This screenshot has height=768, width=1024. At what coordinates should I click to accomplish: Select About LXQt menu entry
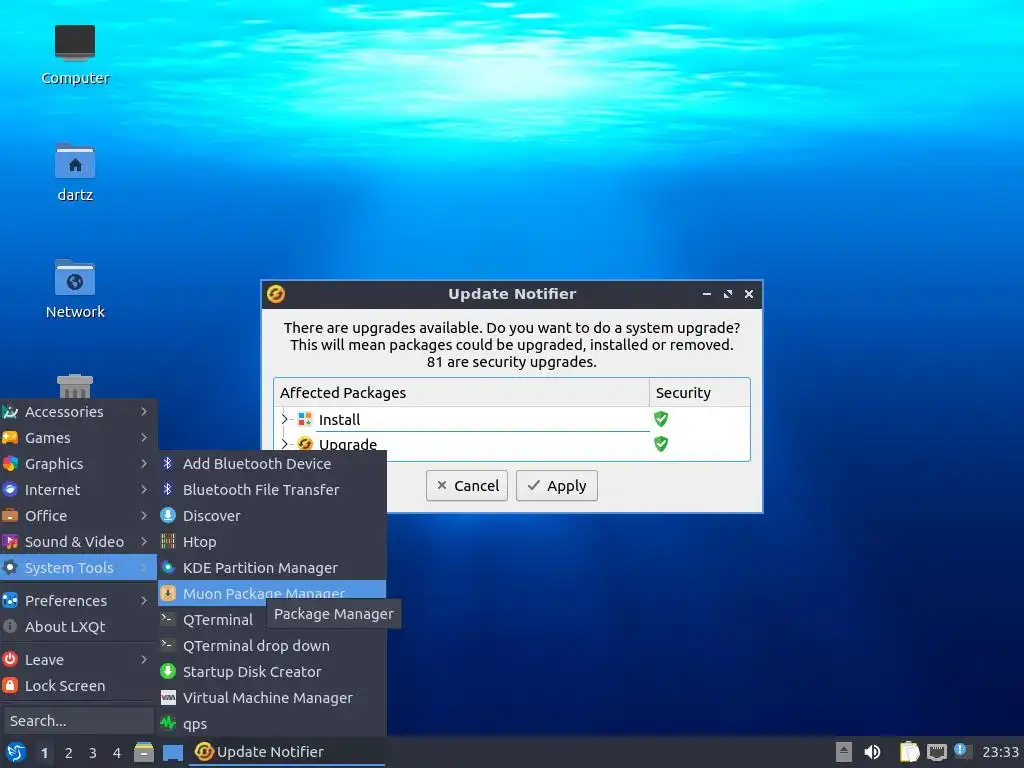pos(78,627)
